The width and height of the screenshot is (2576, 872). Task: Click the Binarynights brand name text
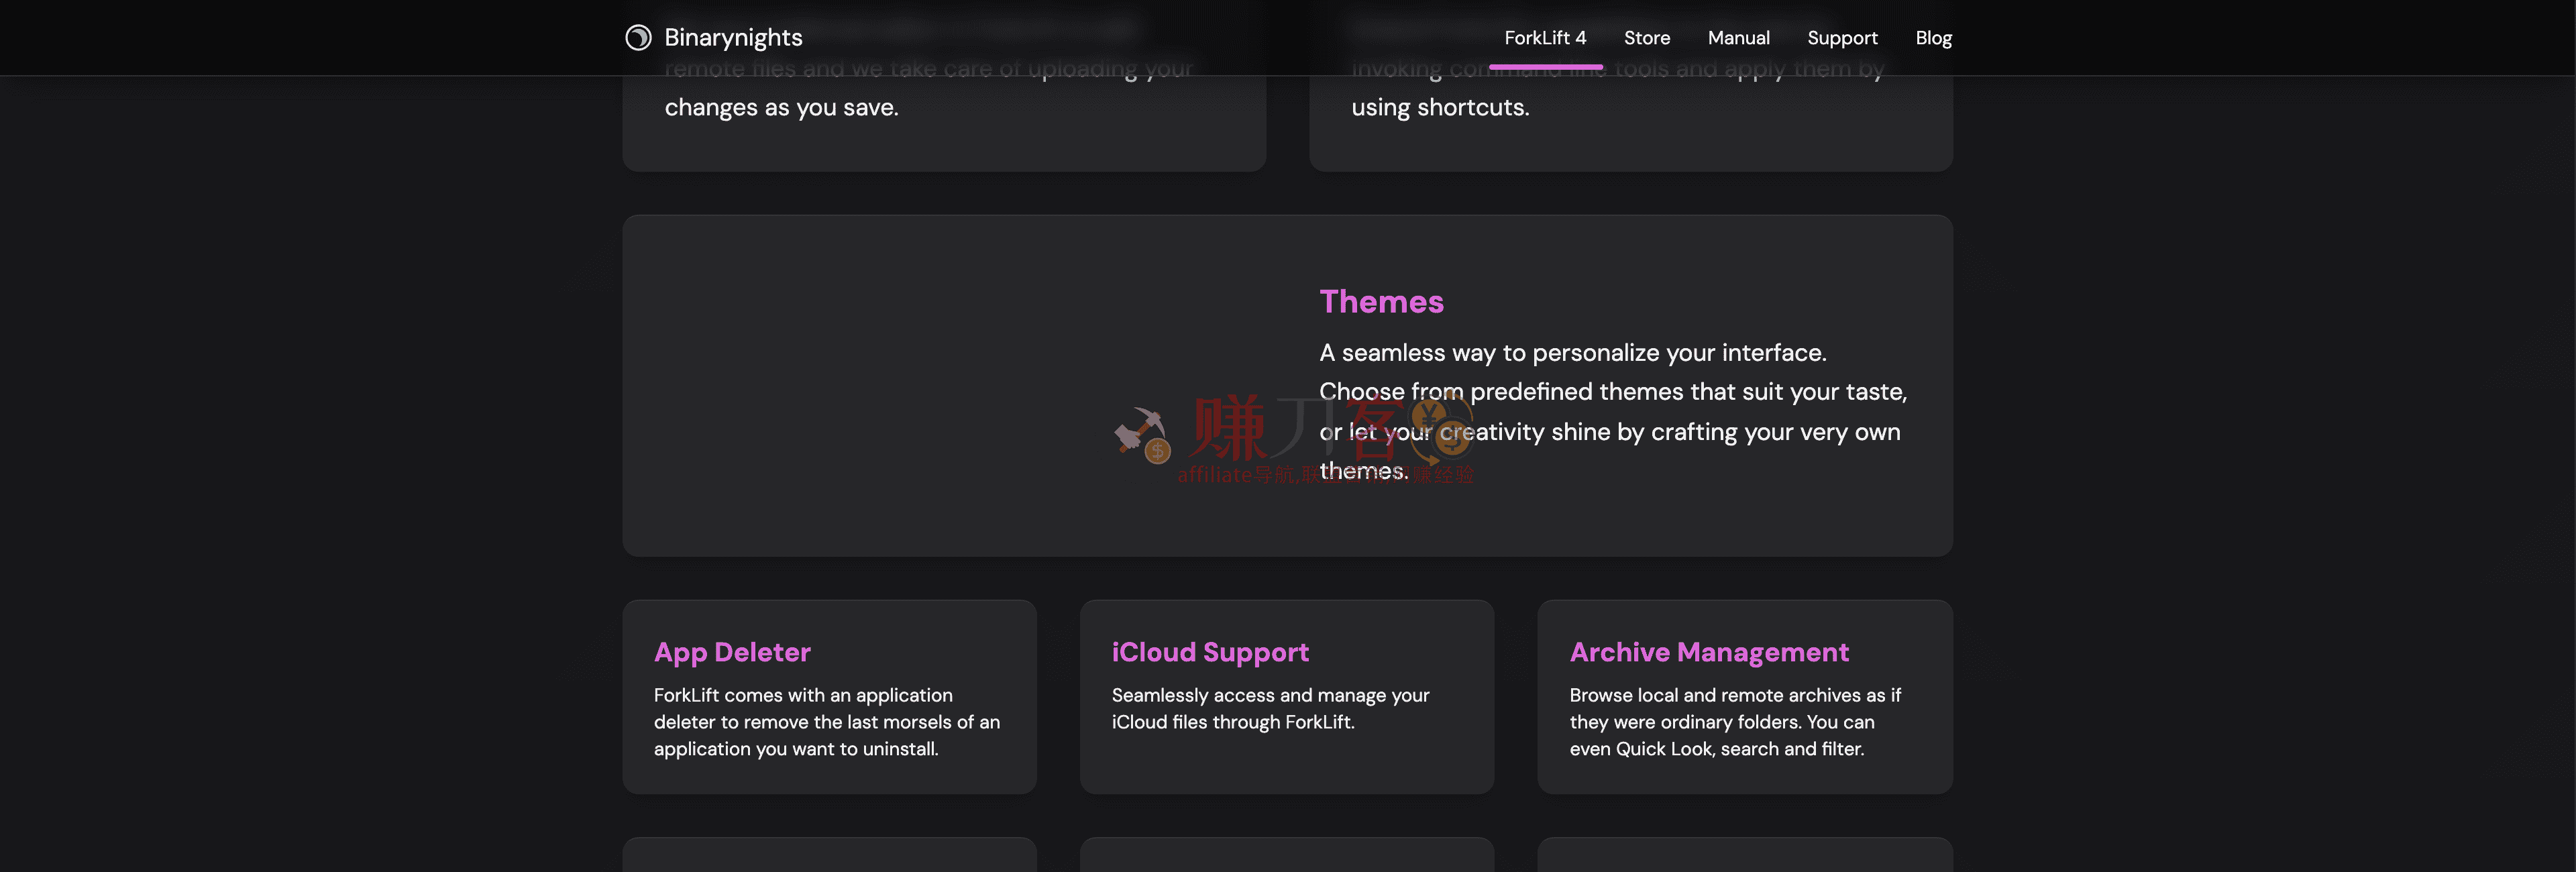coord(733,38)
